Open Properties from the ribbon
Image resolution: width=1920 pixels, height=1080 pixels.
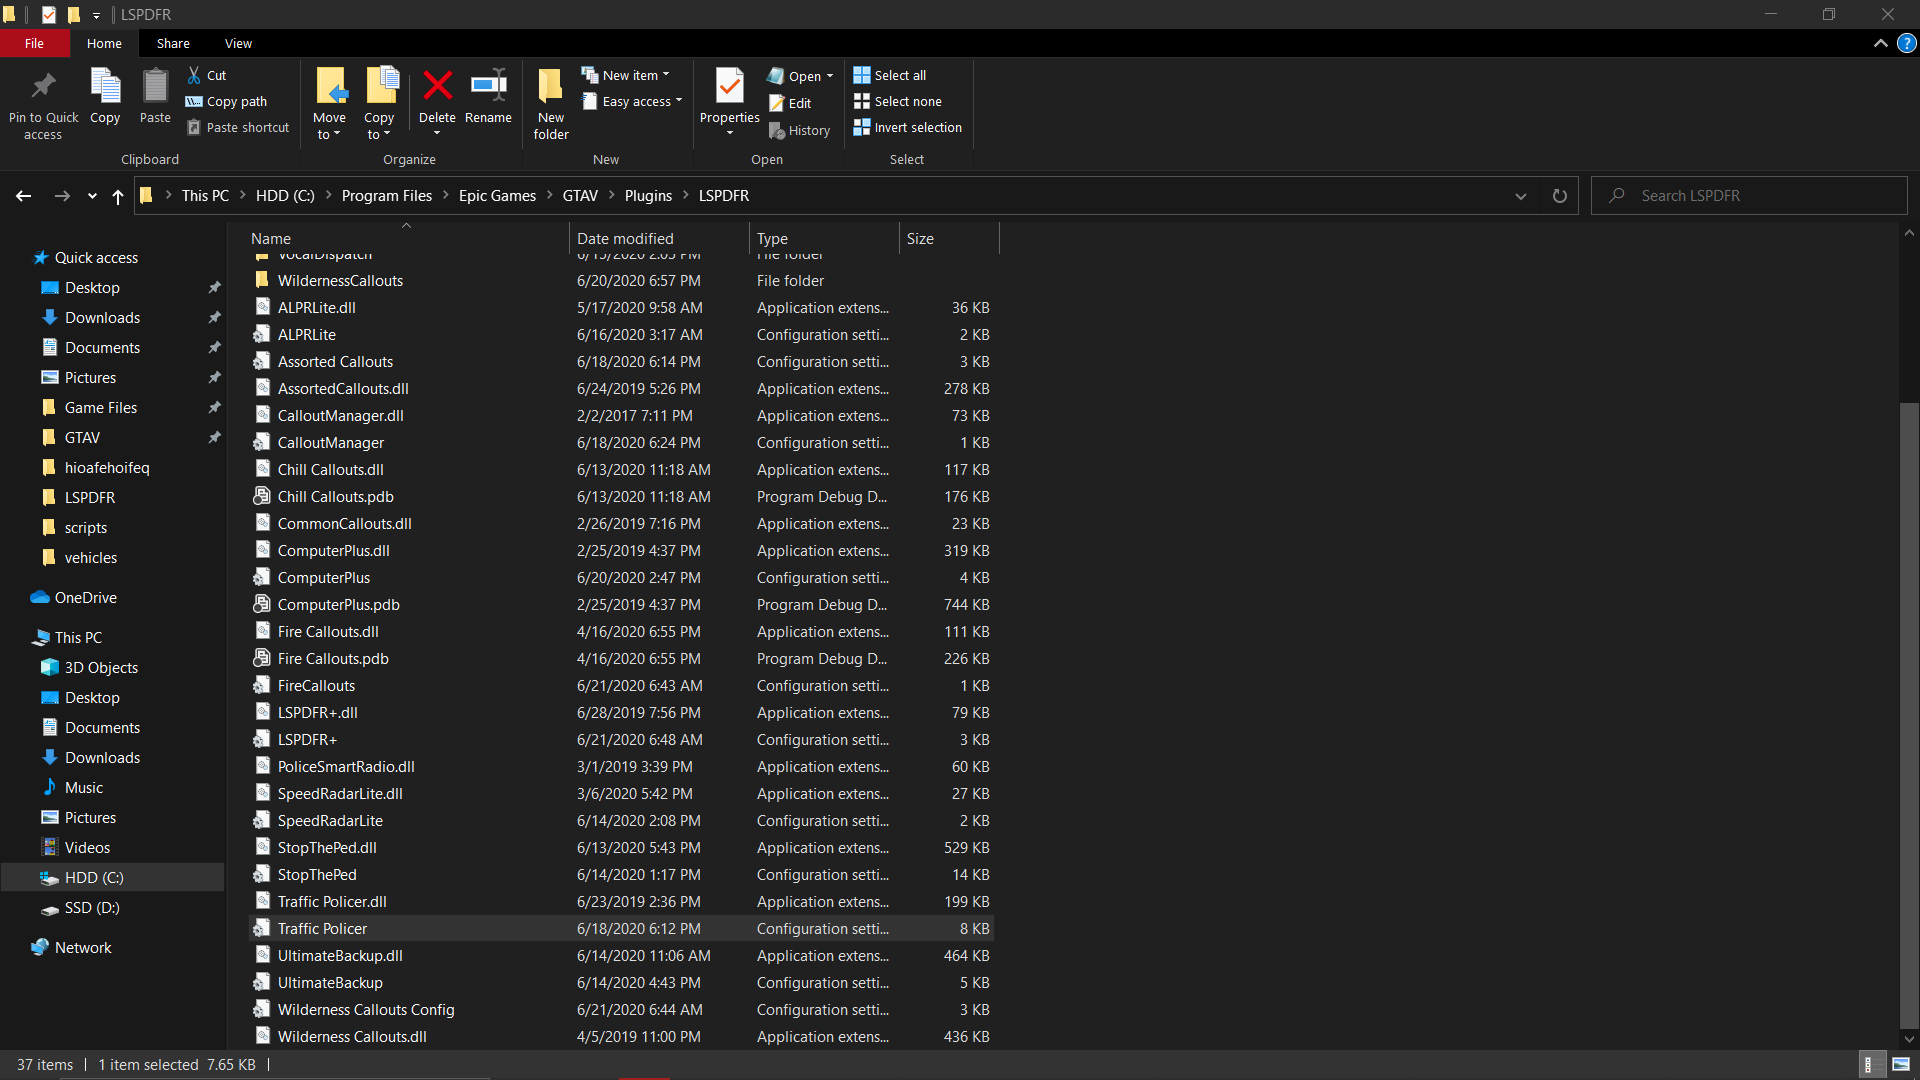coord(729,88)
